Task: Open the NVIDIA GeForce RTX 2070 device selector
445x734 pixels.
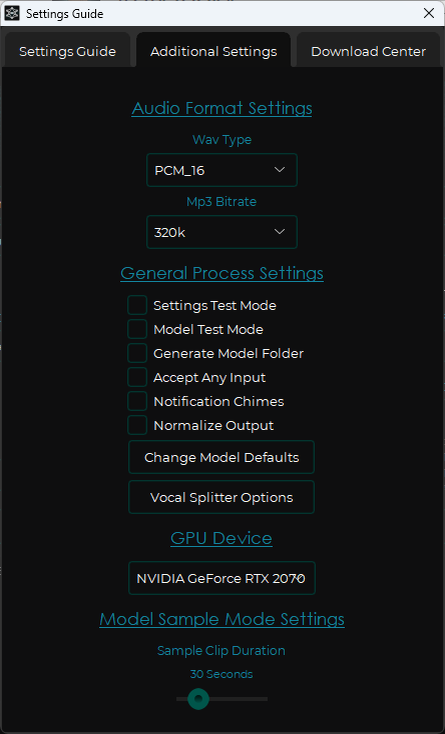Action: point(222,579)
